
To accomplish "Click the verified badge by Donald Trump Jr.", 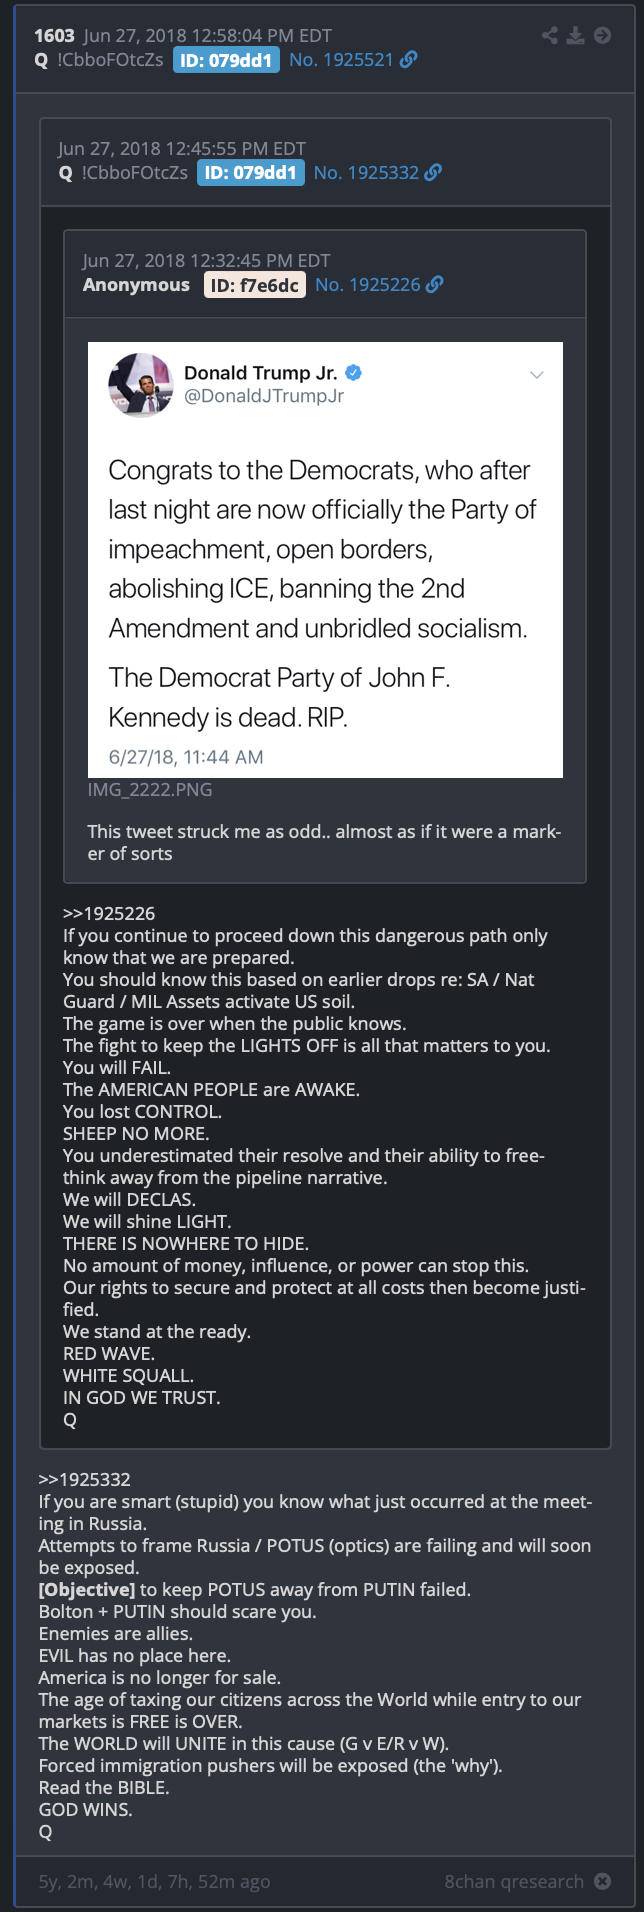I will 354,373.
